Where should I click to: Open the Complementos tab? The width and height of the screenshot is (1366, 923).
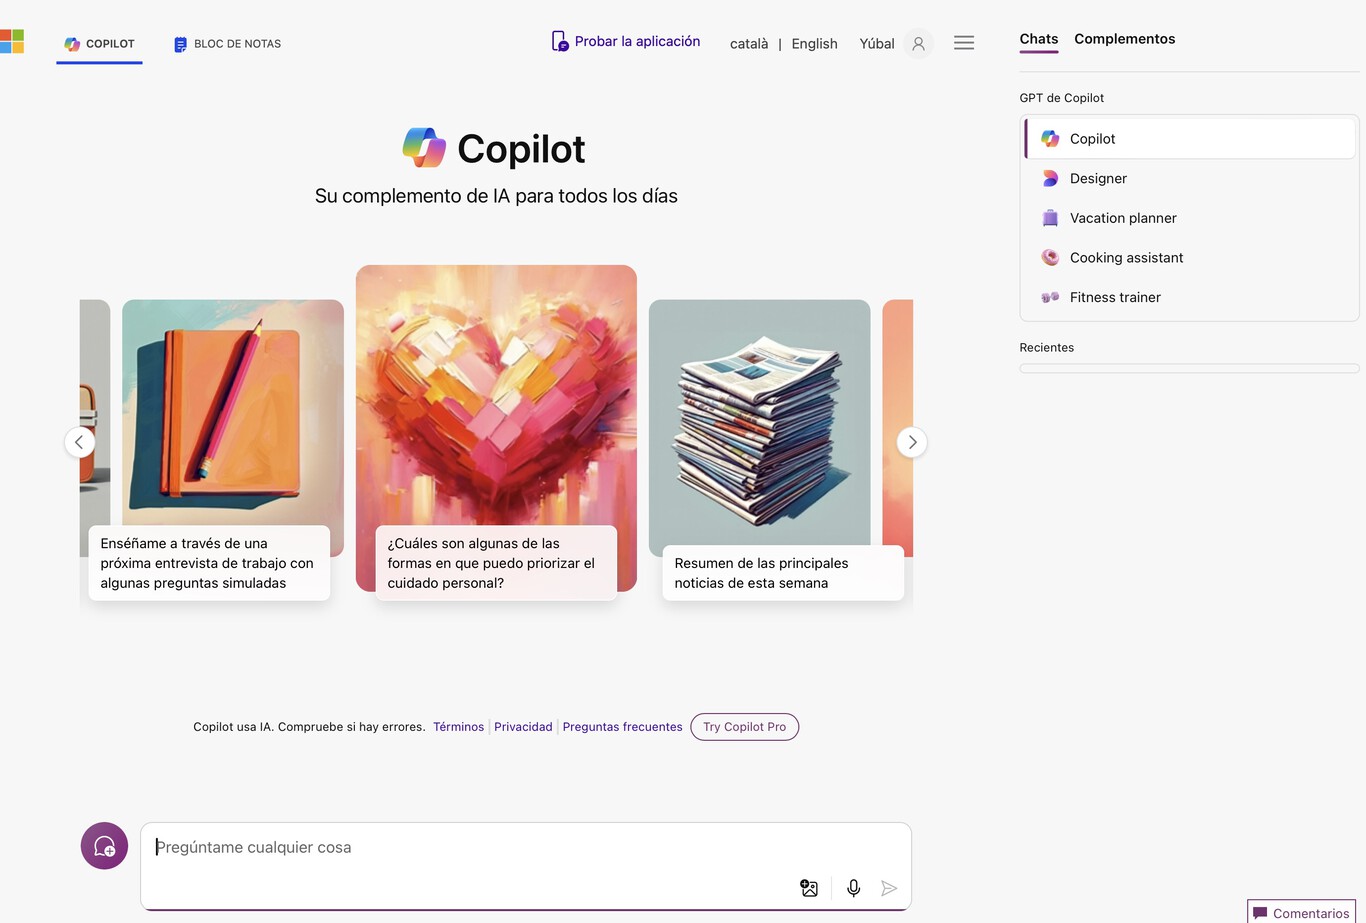(x=1124, y=39)
